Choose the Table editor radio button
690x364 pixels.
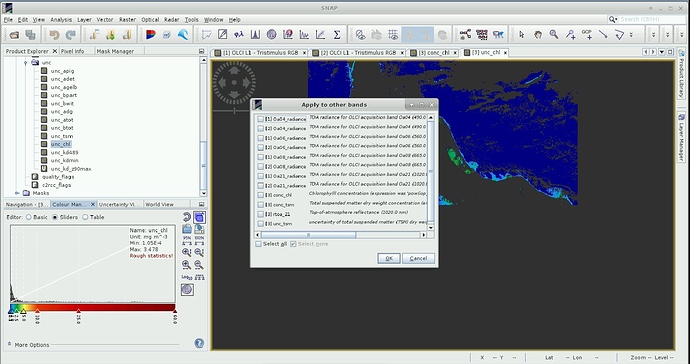click(85, 217)
